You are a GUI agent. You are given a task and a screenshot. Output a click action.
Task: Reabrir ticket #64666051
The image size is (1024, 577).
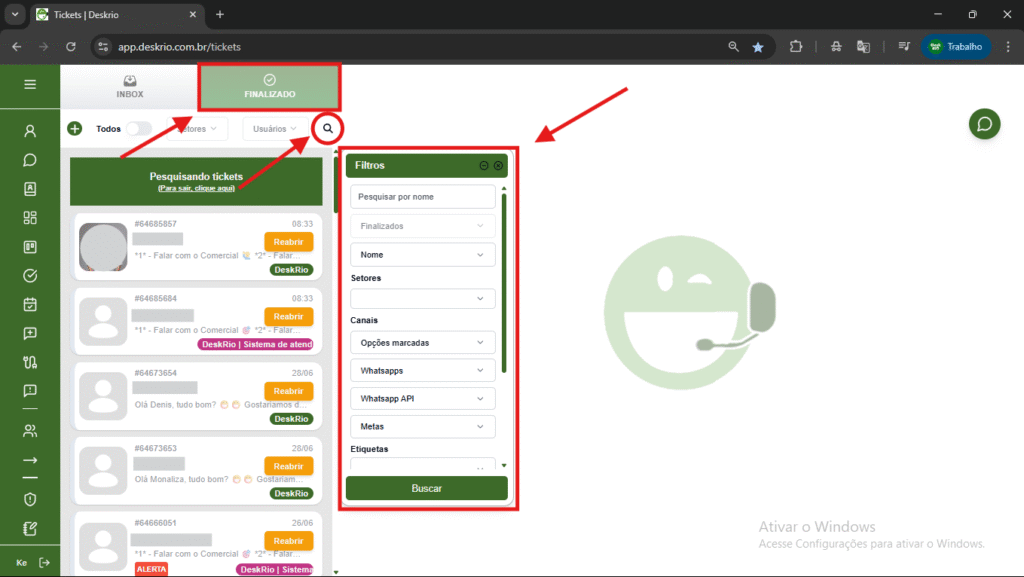[x=289, y=540]
